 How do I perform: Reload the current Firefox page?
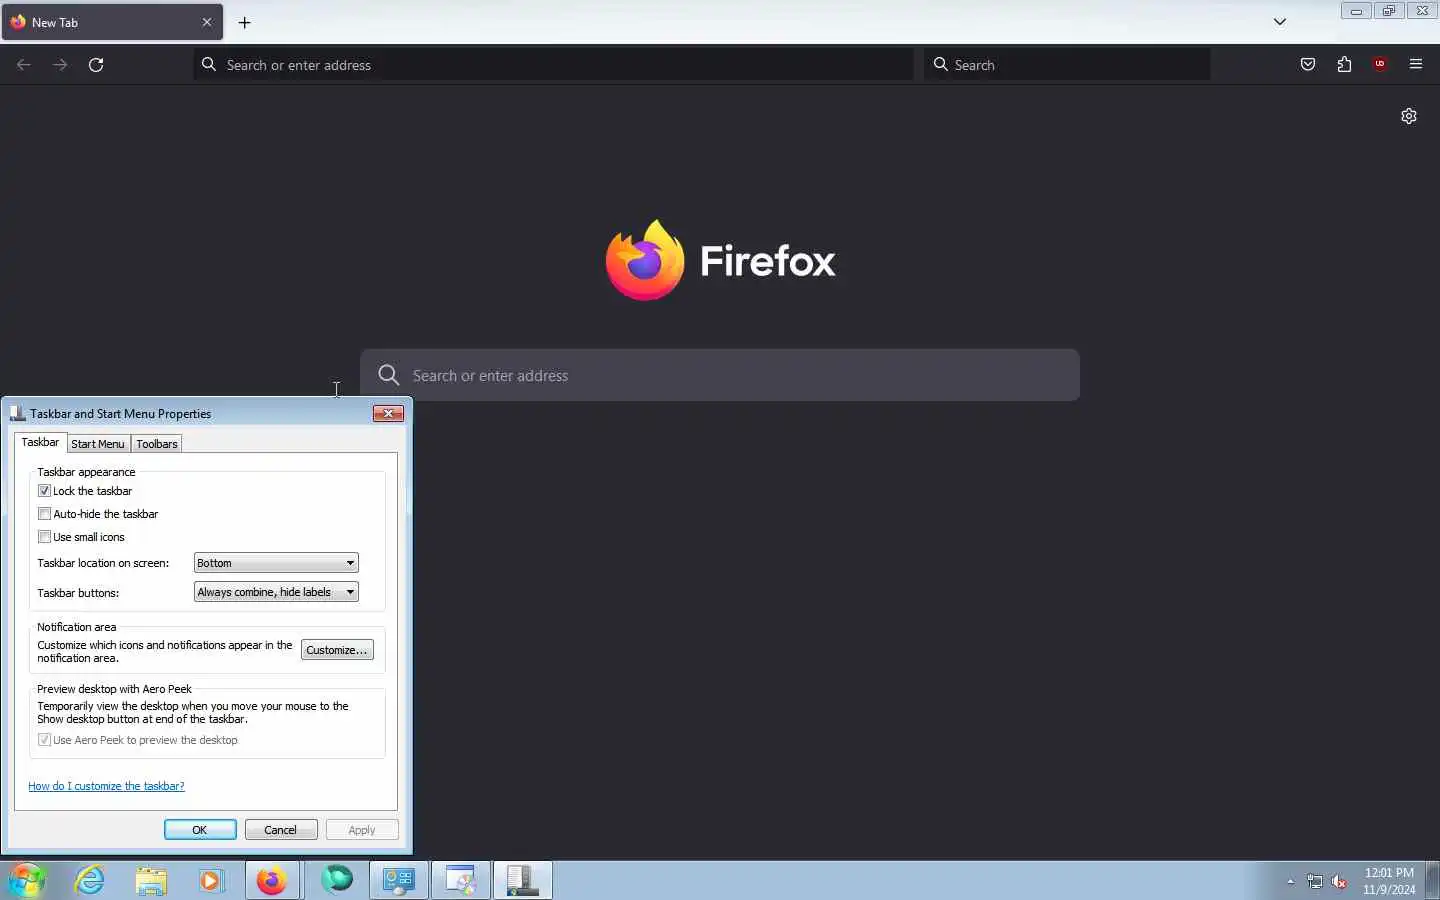(96, 65)
